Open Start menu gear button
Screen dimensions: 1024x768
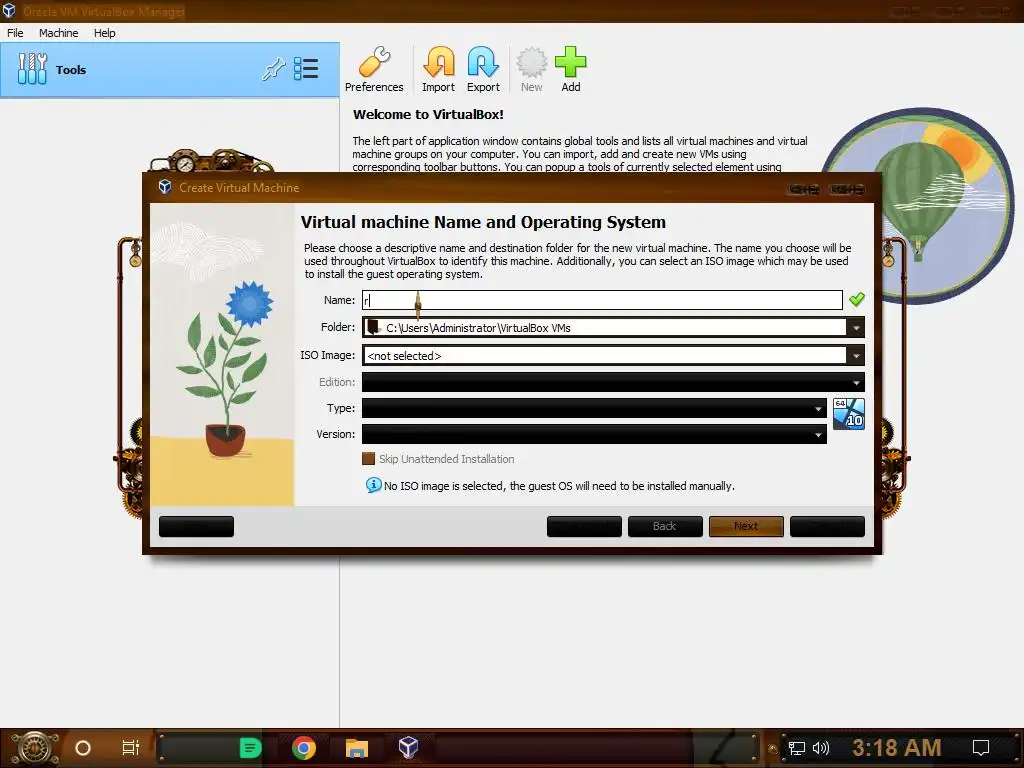pos(35,748)
